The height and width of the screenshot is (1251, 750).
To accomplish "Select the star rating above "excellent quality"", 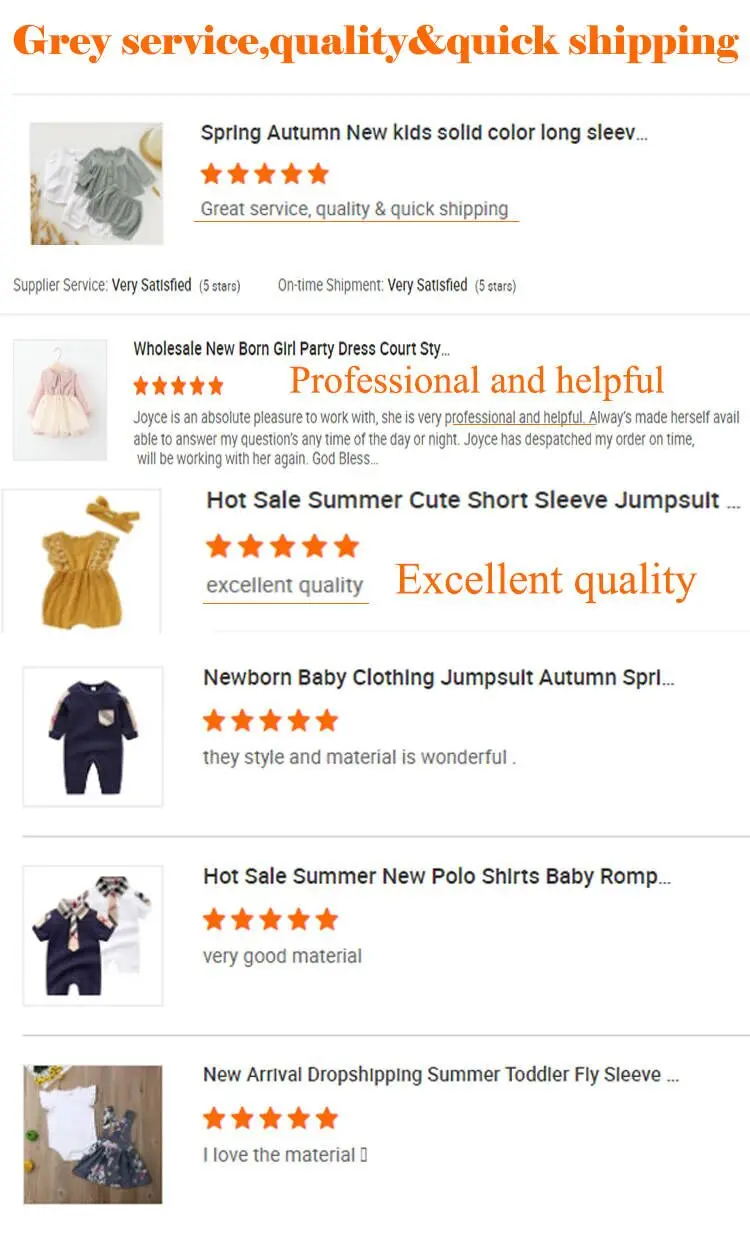I will pos(282,546).
